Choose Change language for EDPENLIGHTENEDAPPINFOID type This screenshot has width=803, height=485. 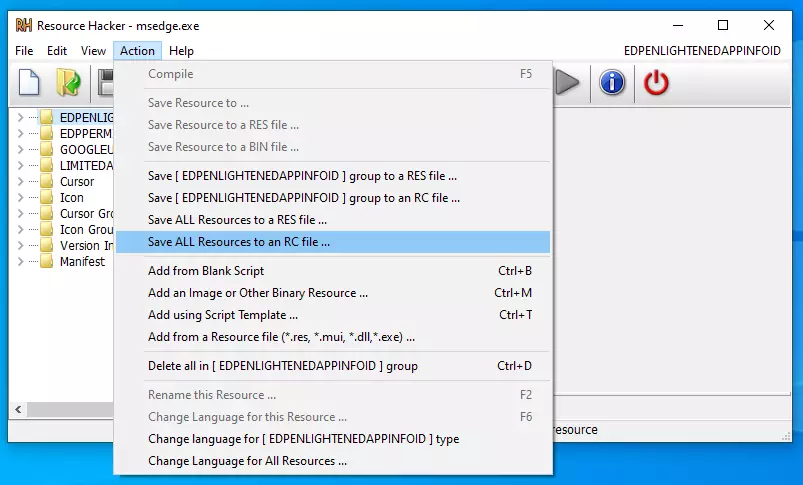pyautogui.click(x=333, y=439)
